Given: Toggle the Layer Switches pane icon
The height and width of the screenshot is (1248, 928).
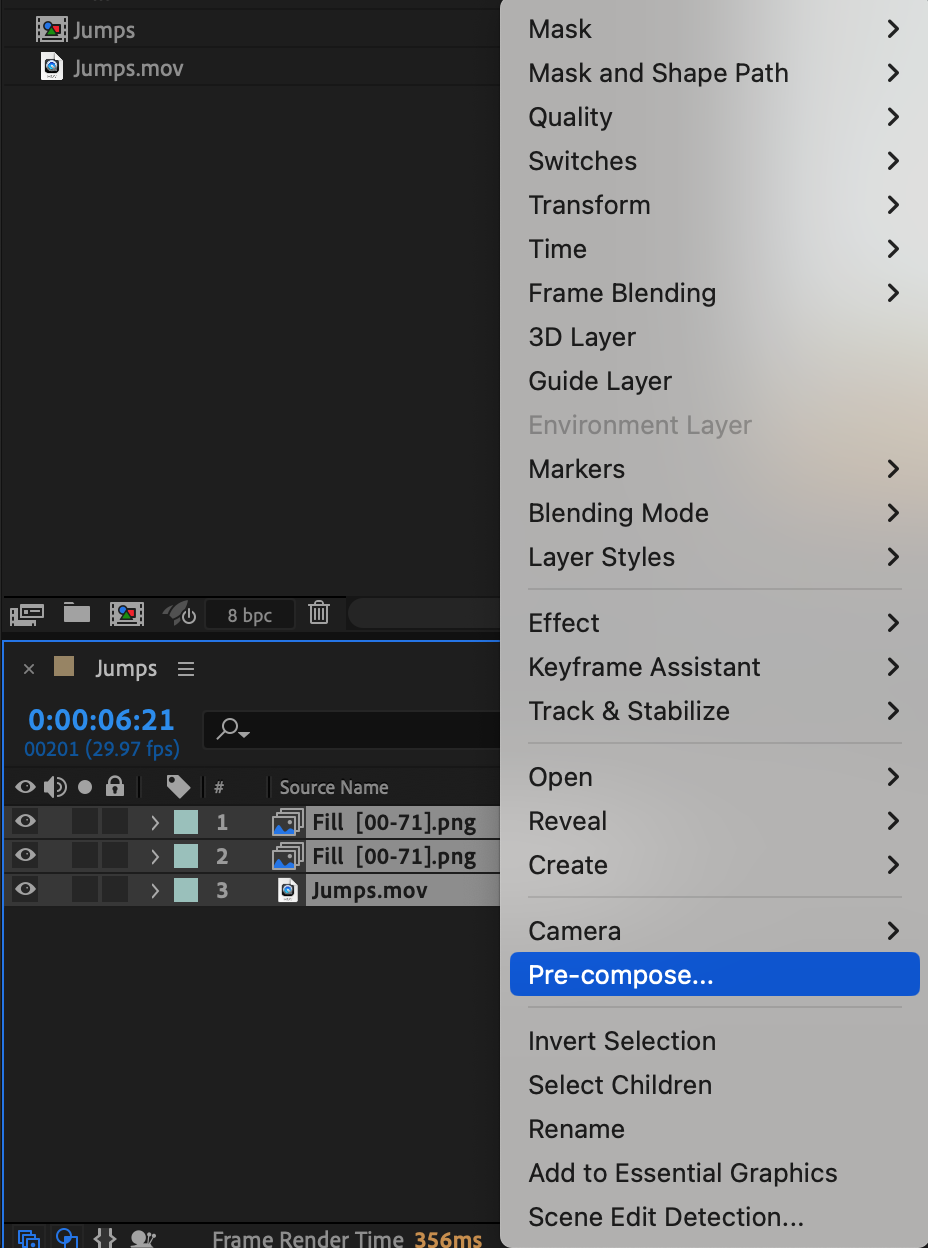Looking at the screenshot, I should (28, 1238).
